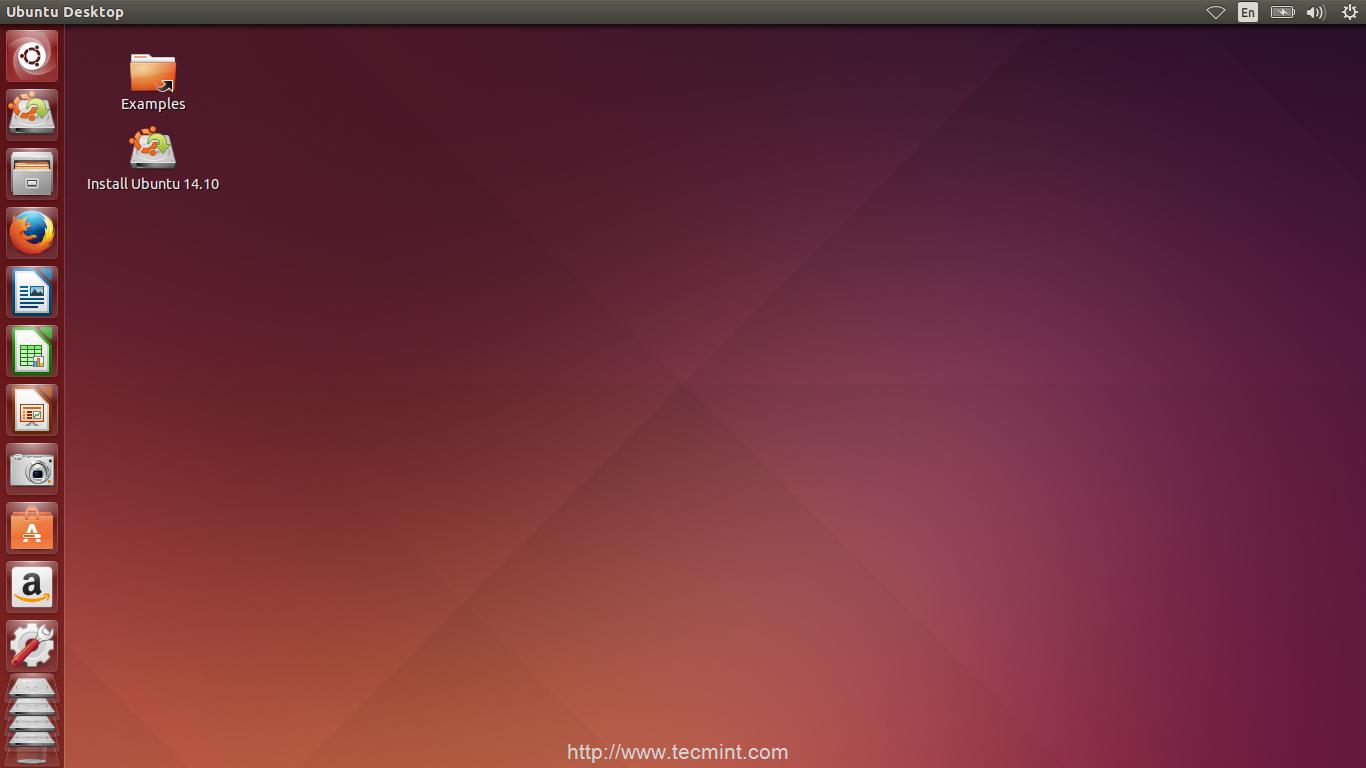The width and height of the screenshot is (1366, 768).
Task: Open the sound volume menu
Action: click(x=1316, y=12)
